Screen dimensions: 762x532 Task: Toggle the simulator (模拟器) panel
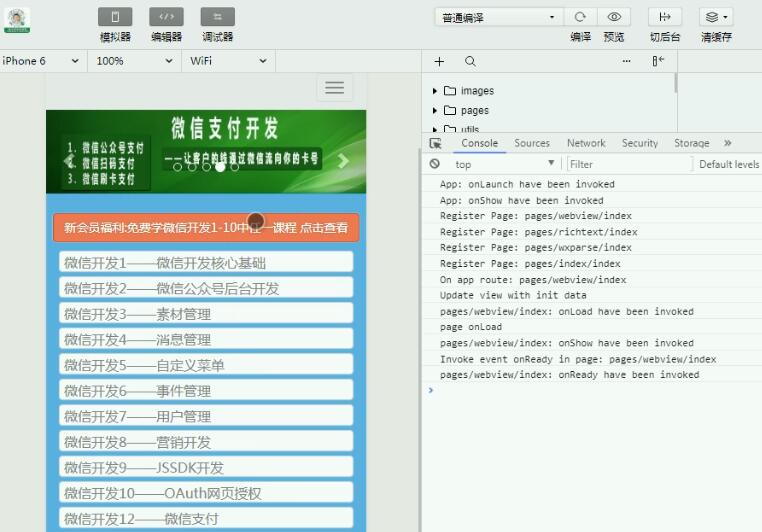[115, 17]
